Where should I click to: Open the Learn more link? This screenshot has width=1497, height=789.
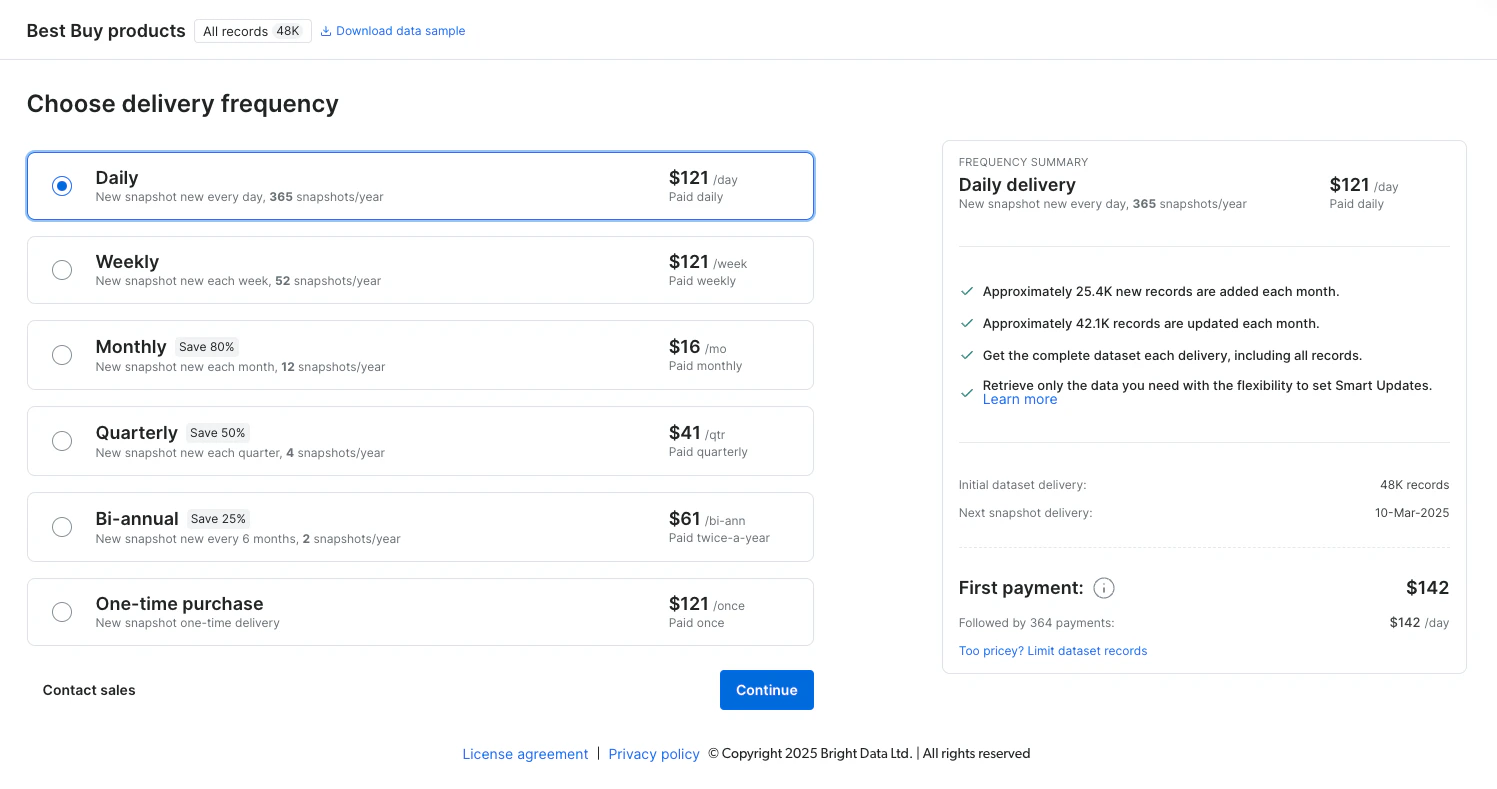point(1019,400)
